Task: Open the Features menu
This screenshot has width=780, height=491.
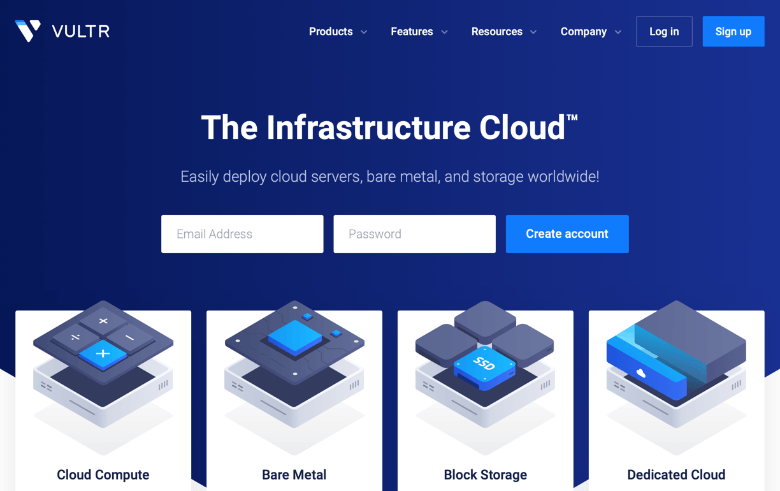Action: (x=412, y=31)
